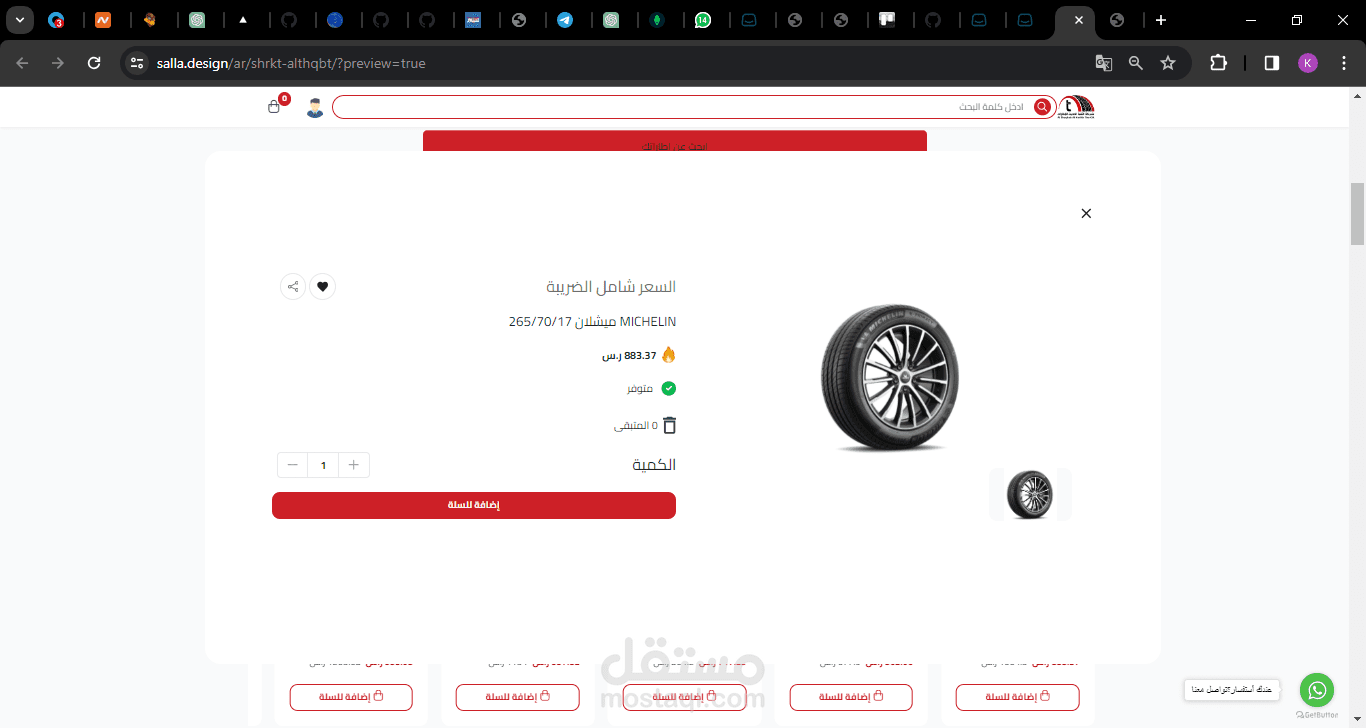Close the current active tab
This screenshot has width=1366, height=728.
[1078, 20]
